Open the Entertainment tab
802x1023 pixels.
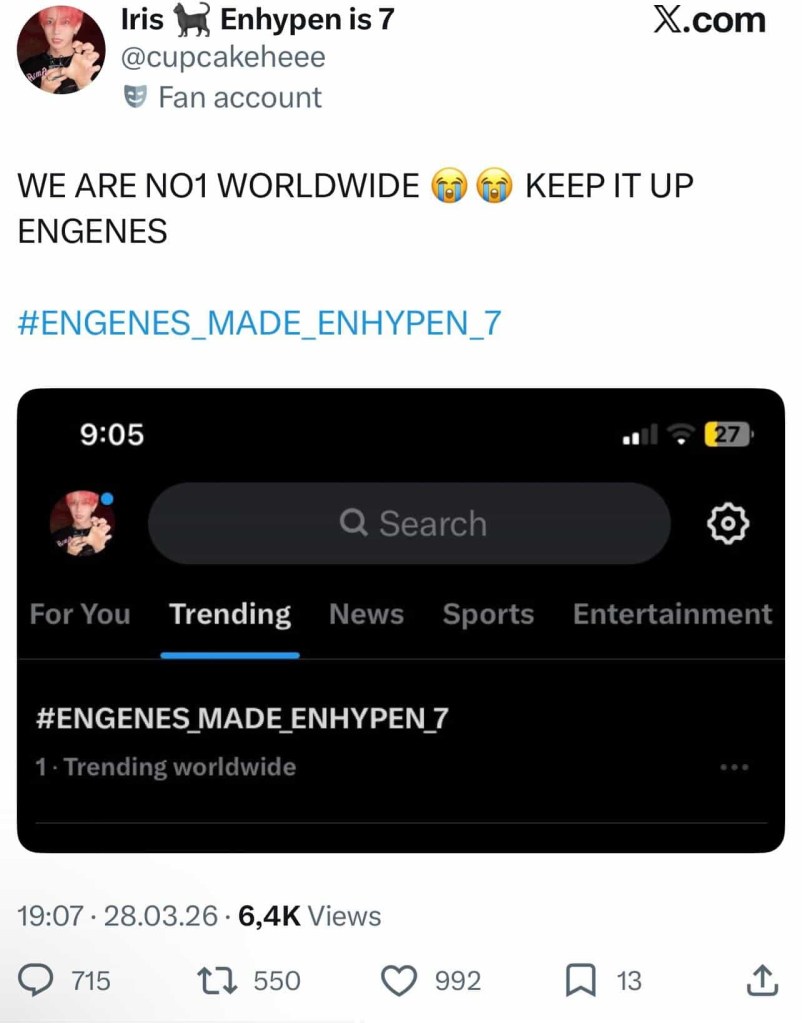tap(672, 614)
